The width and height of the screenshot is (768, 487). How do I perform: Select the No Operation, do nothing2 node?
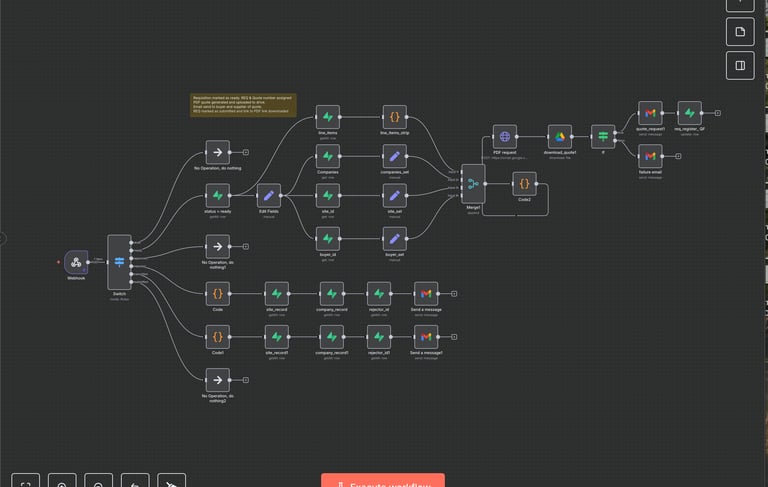(217, 380)
